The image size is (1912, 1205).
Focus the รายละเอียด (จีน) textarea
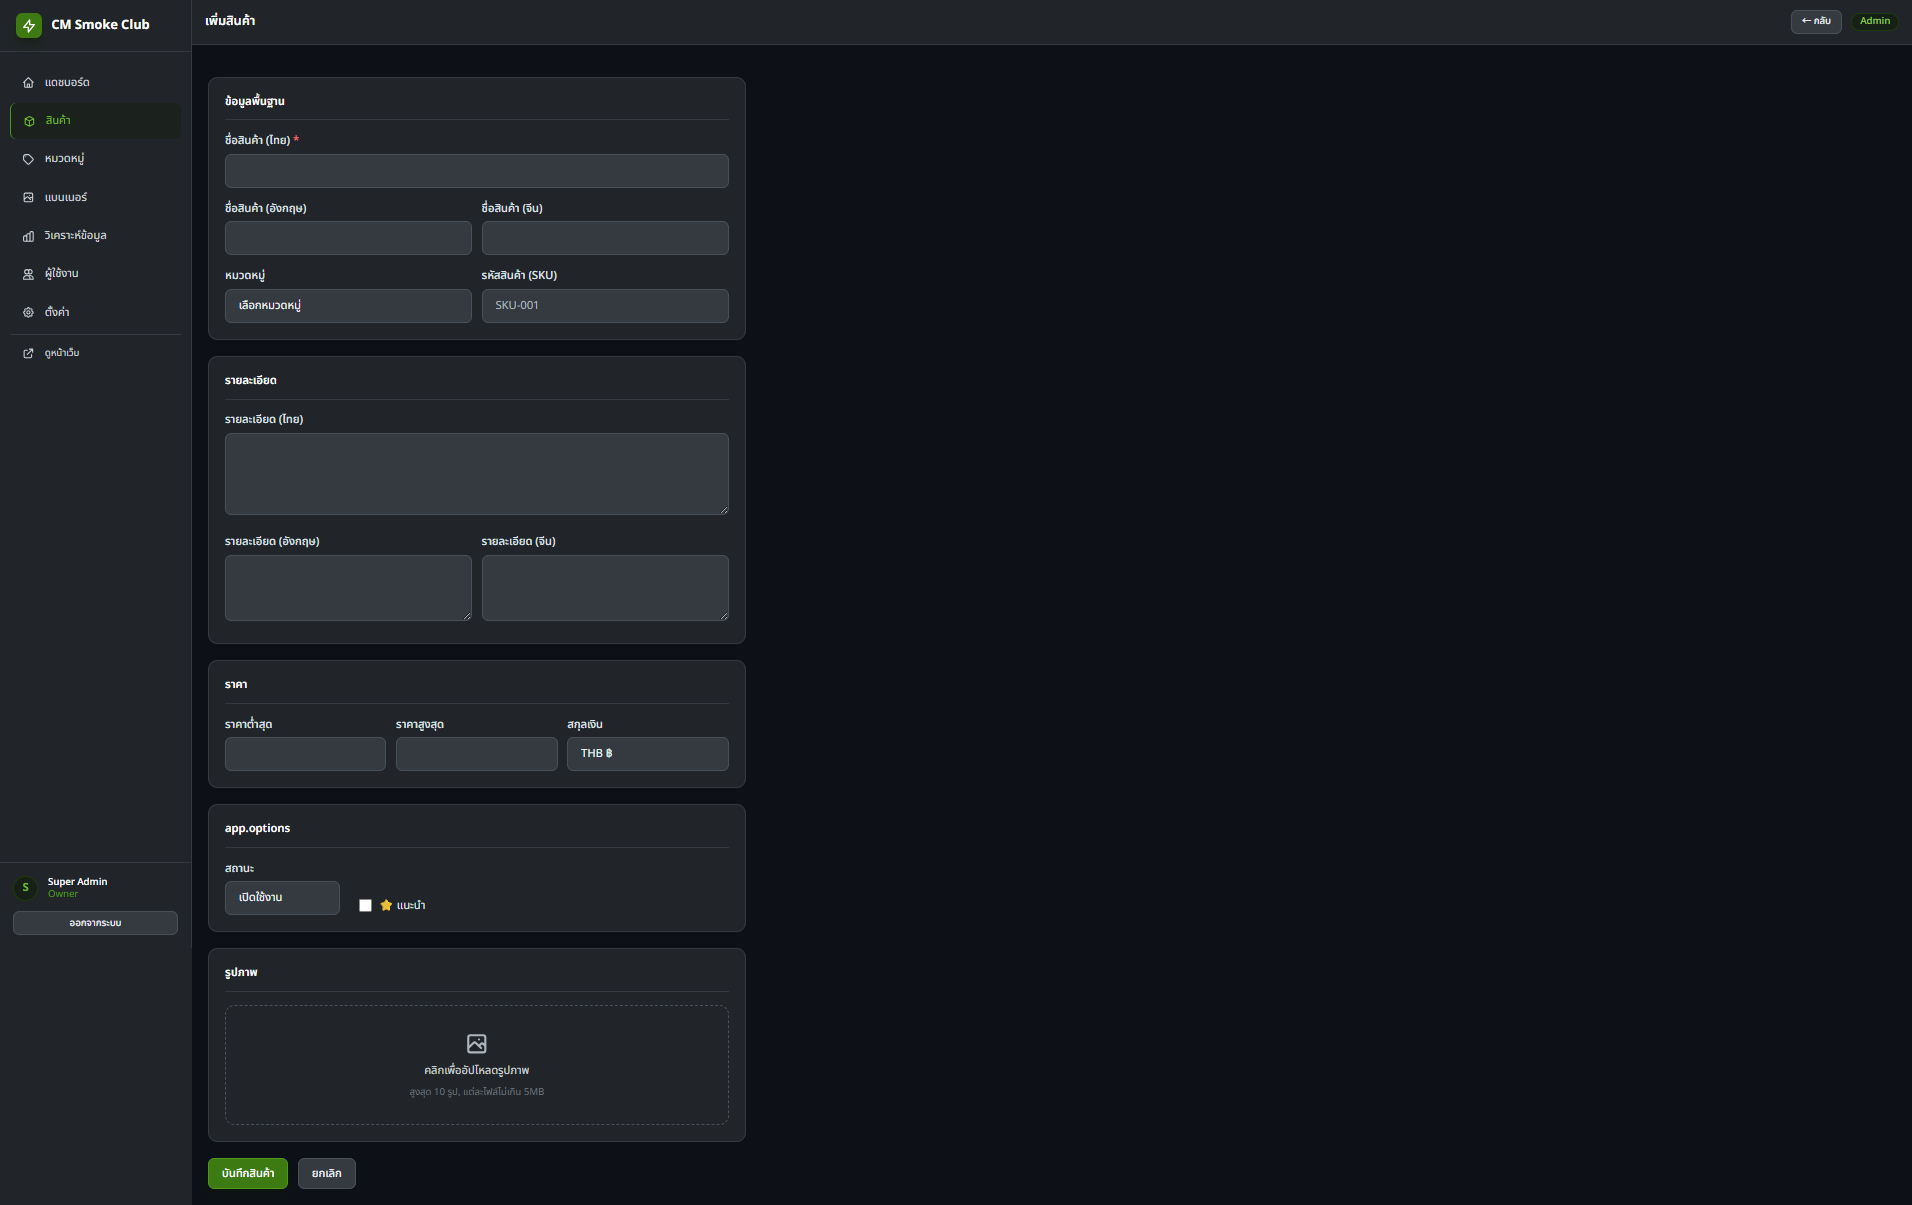(x=605, y=588)
